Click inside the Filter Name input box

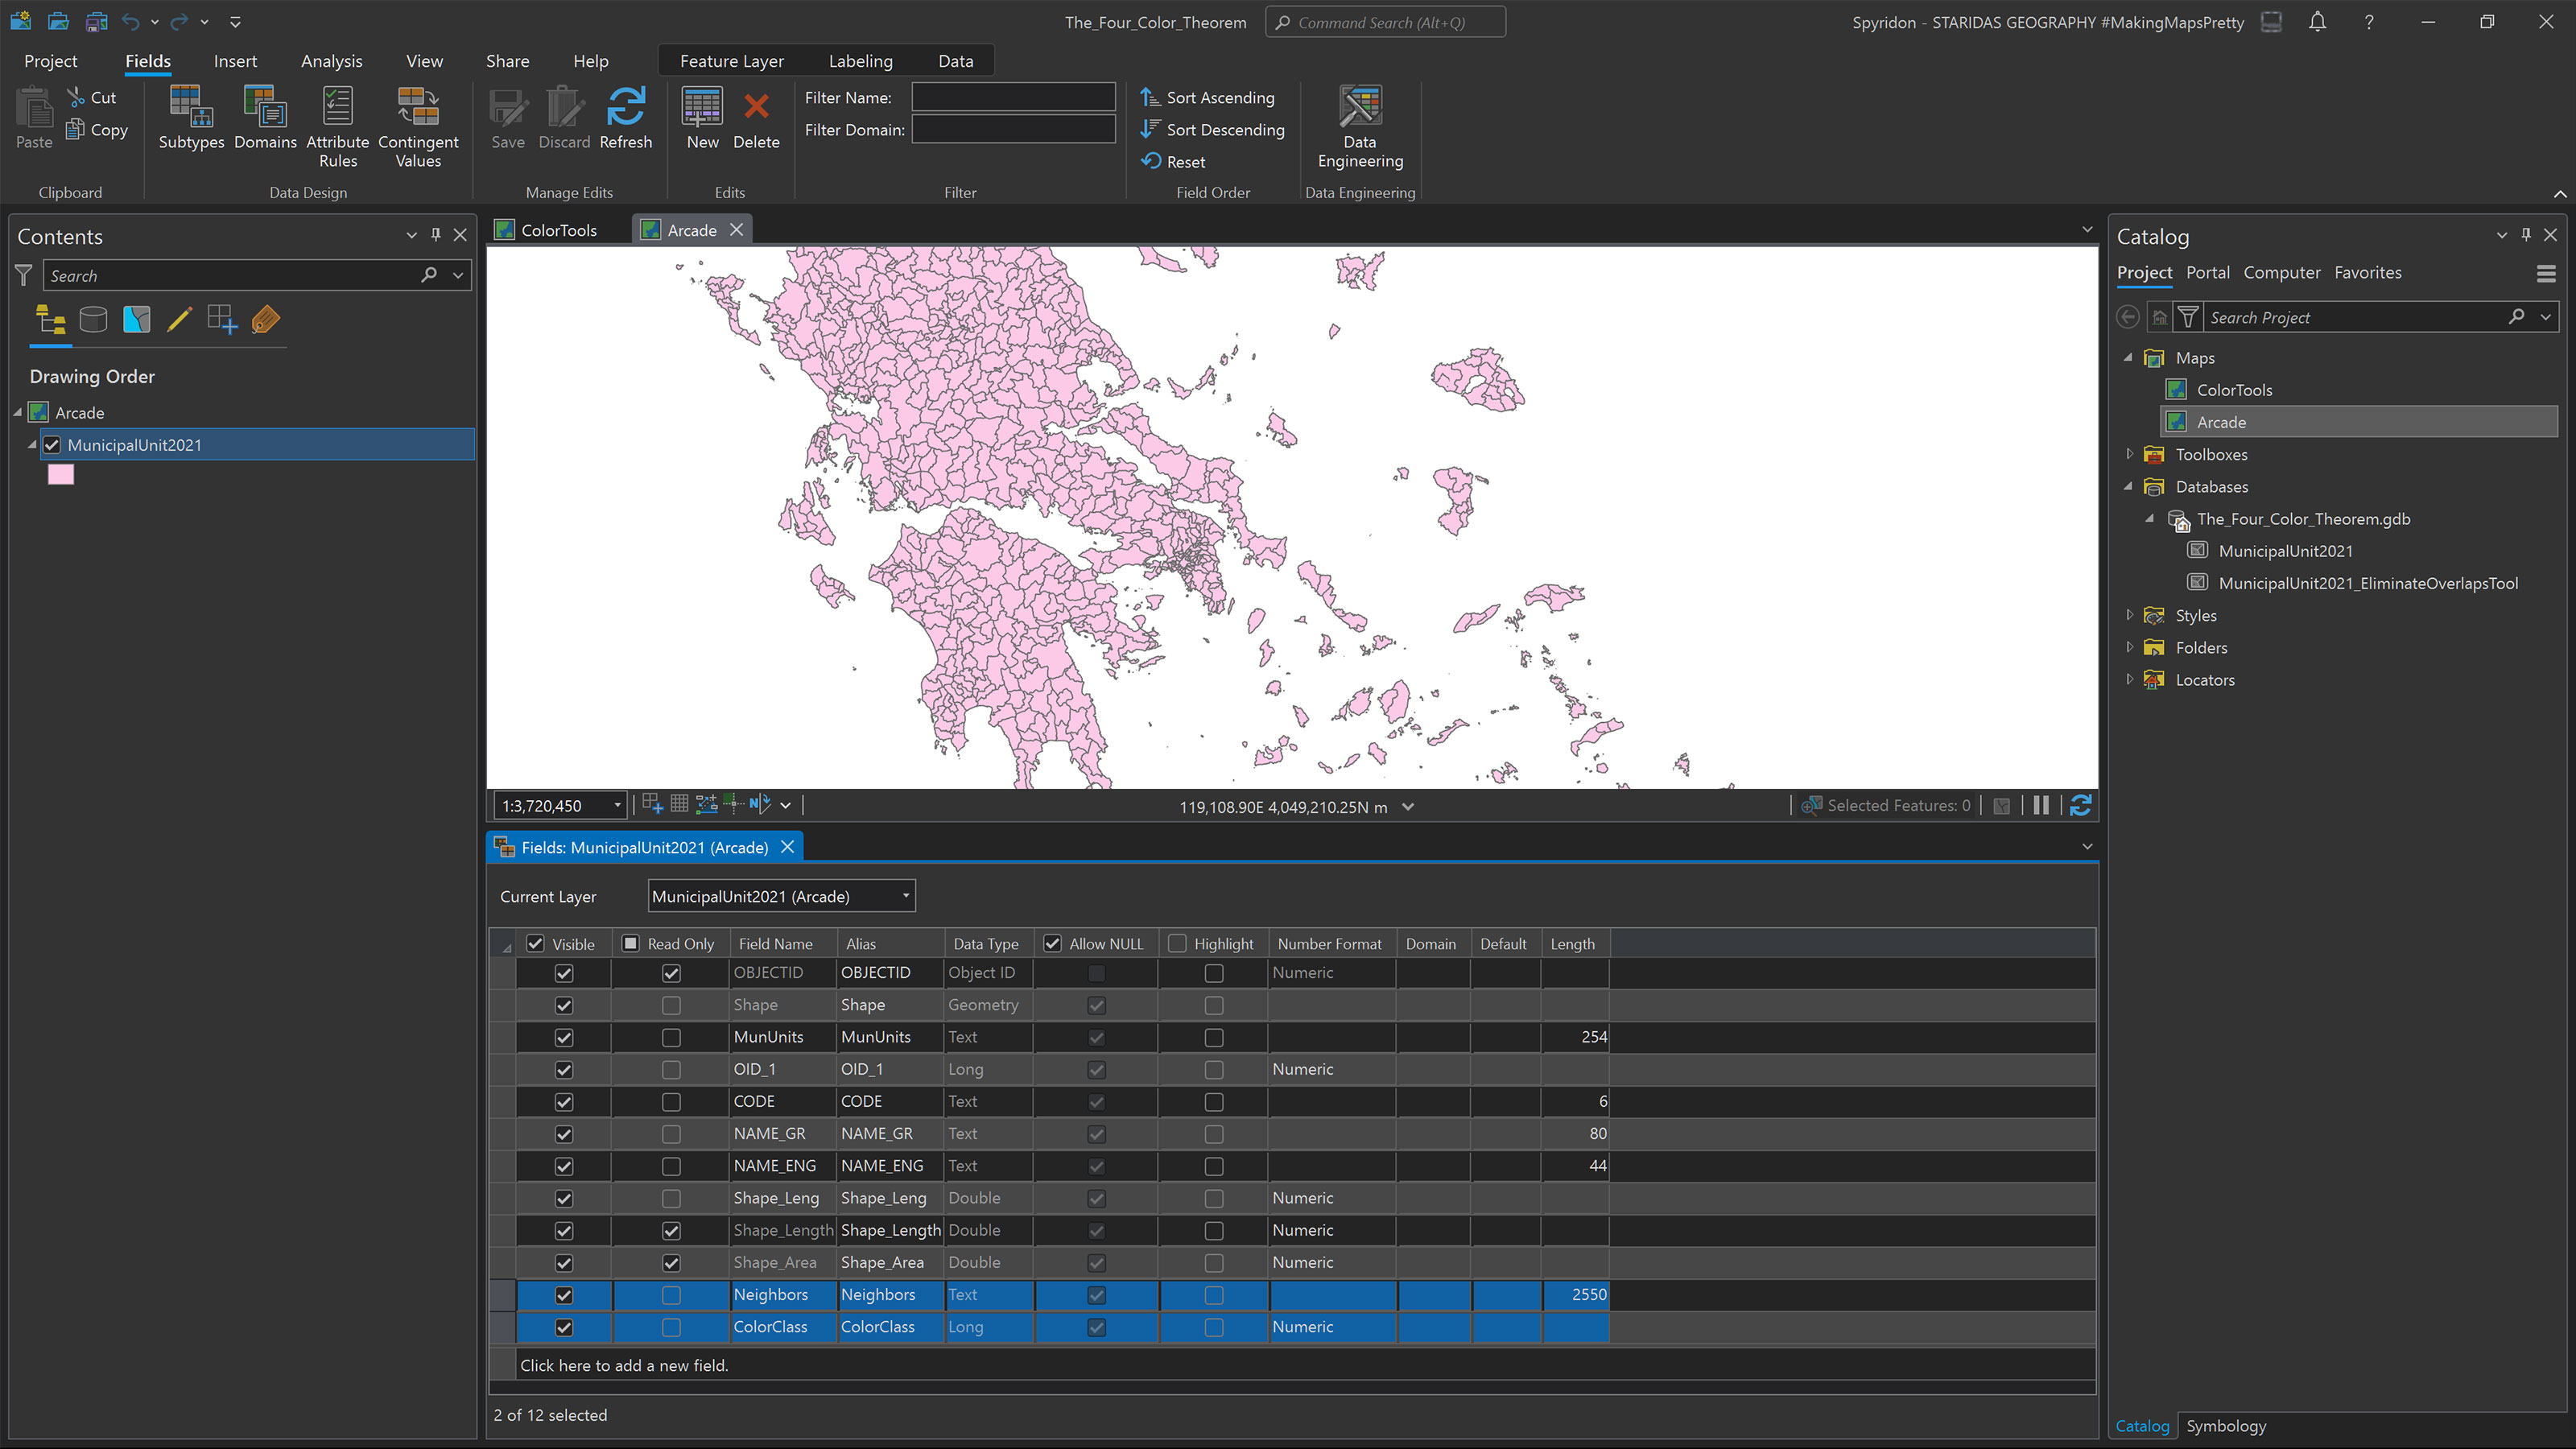(1012, 97)
